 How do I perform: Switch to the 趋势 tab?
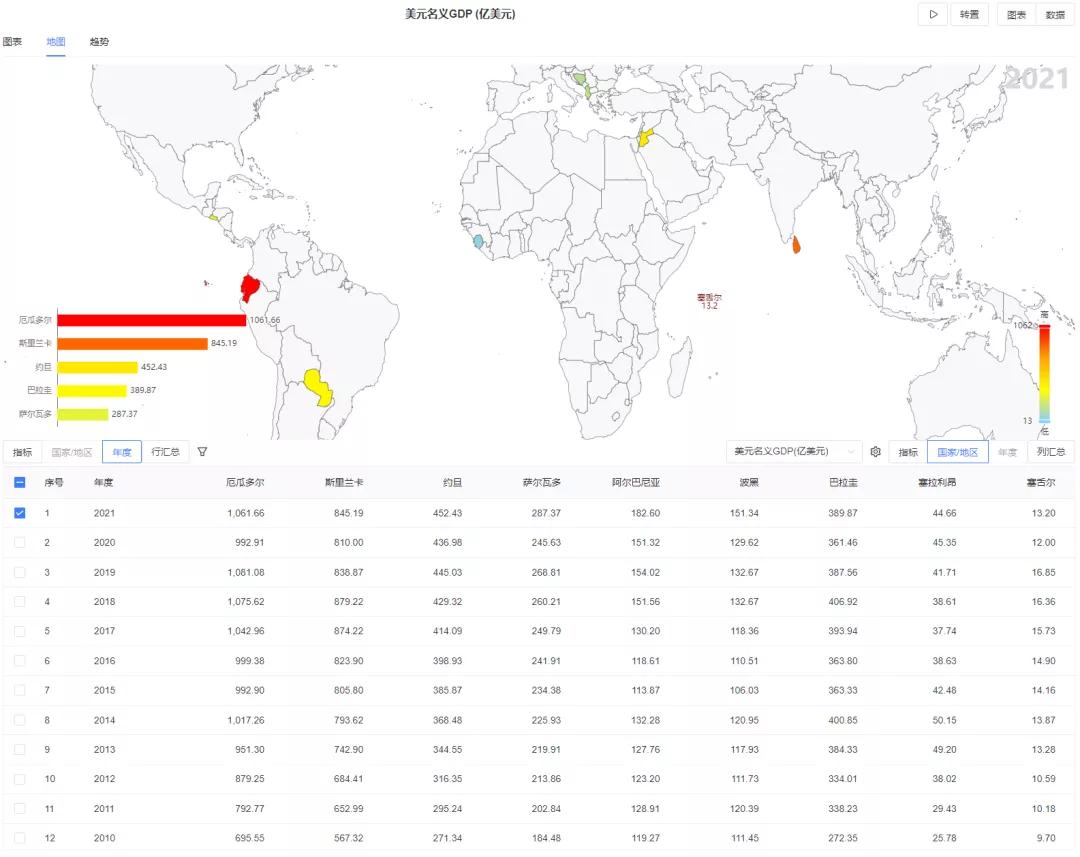pos(99,41)
